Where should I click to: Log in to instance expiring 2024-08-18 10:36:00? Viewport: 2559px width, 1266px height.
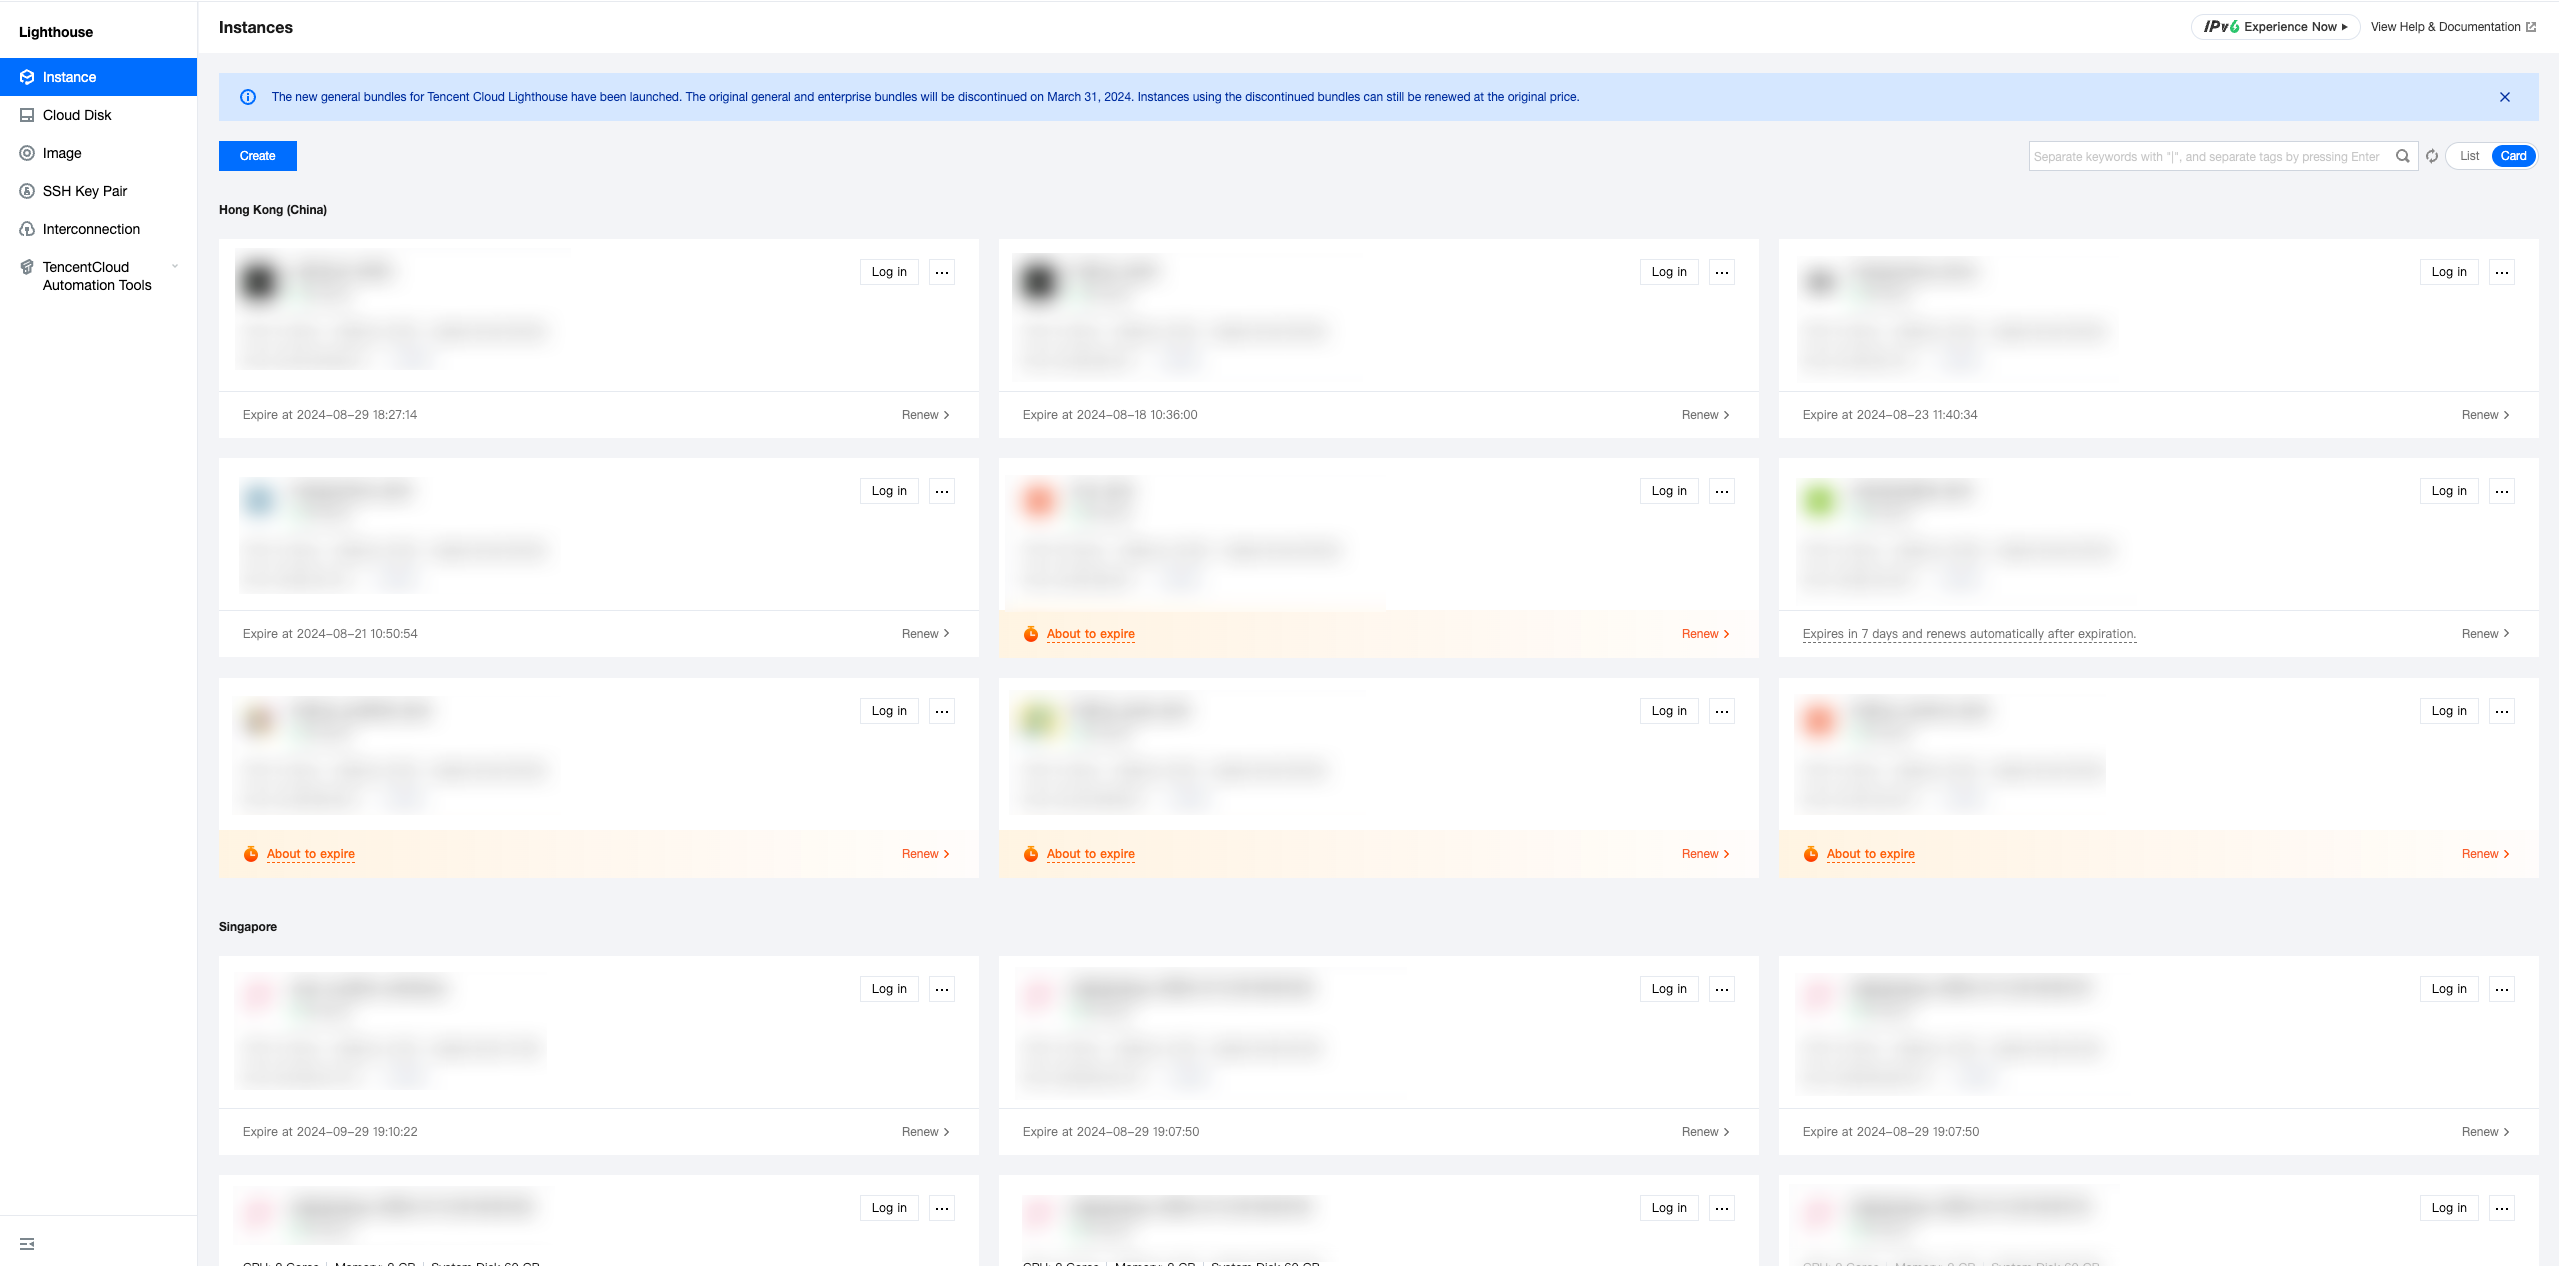1669,272
